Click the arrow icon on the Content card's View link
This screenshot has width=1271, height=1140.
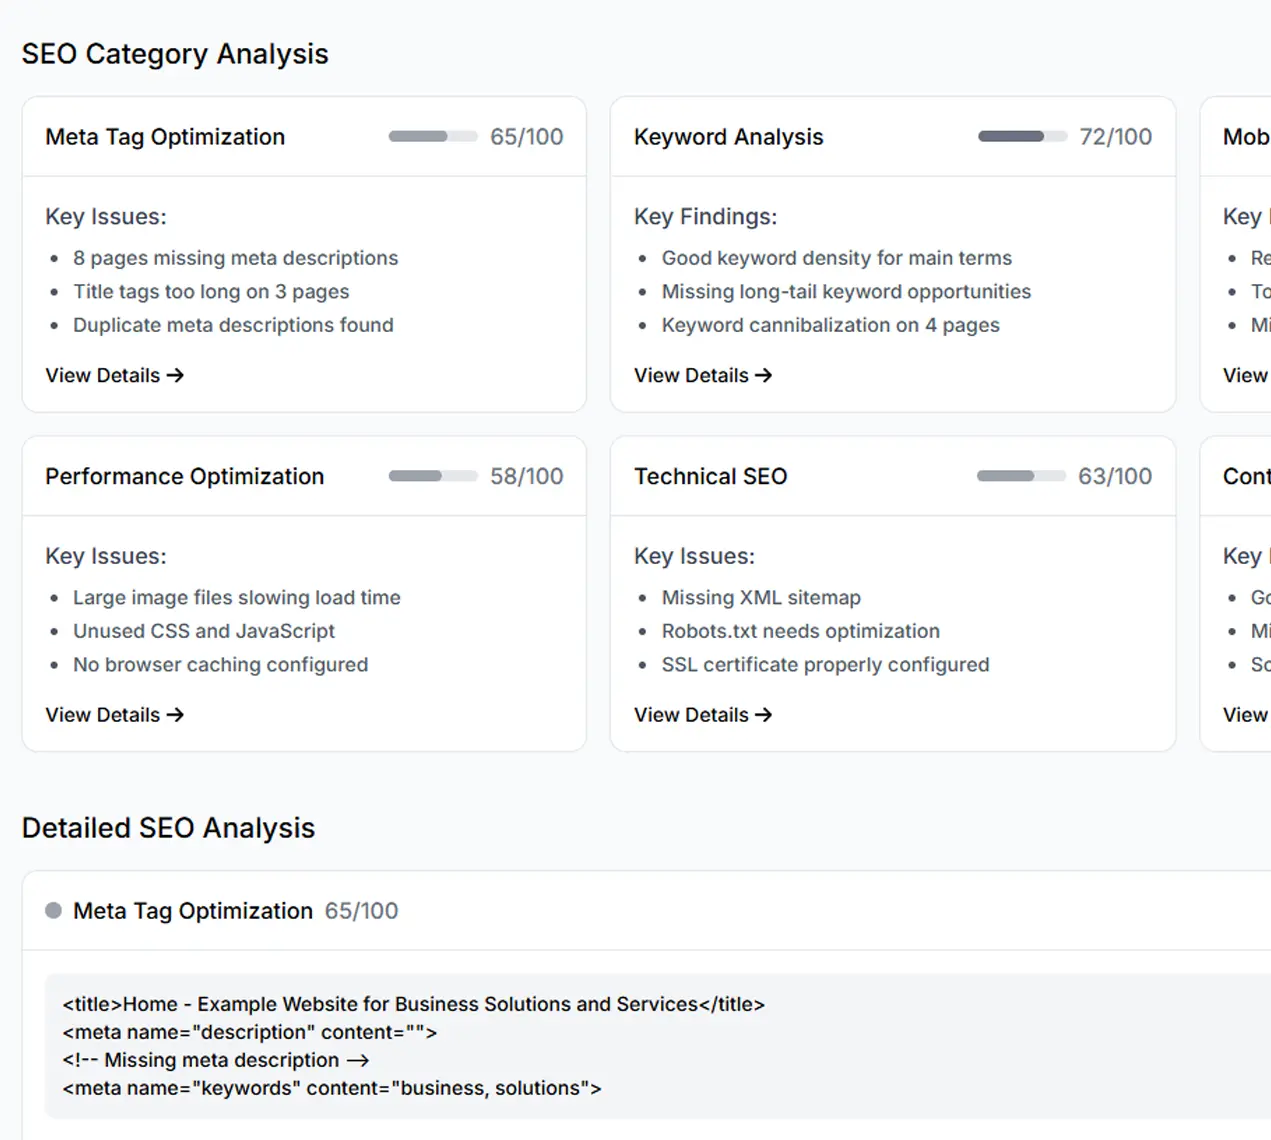(x=1262, y=714)
